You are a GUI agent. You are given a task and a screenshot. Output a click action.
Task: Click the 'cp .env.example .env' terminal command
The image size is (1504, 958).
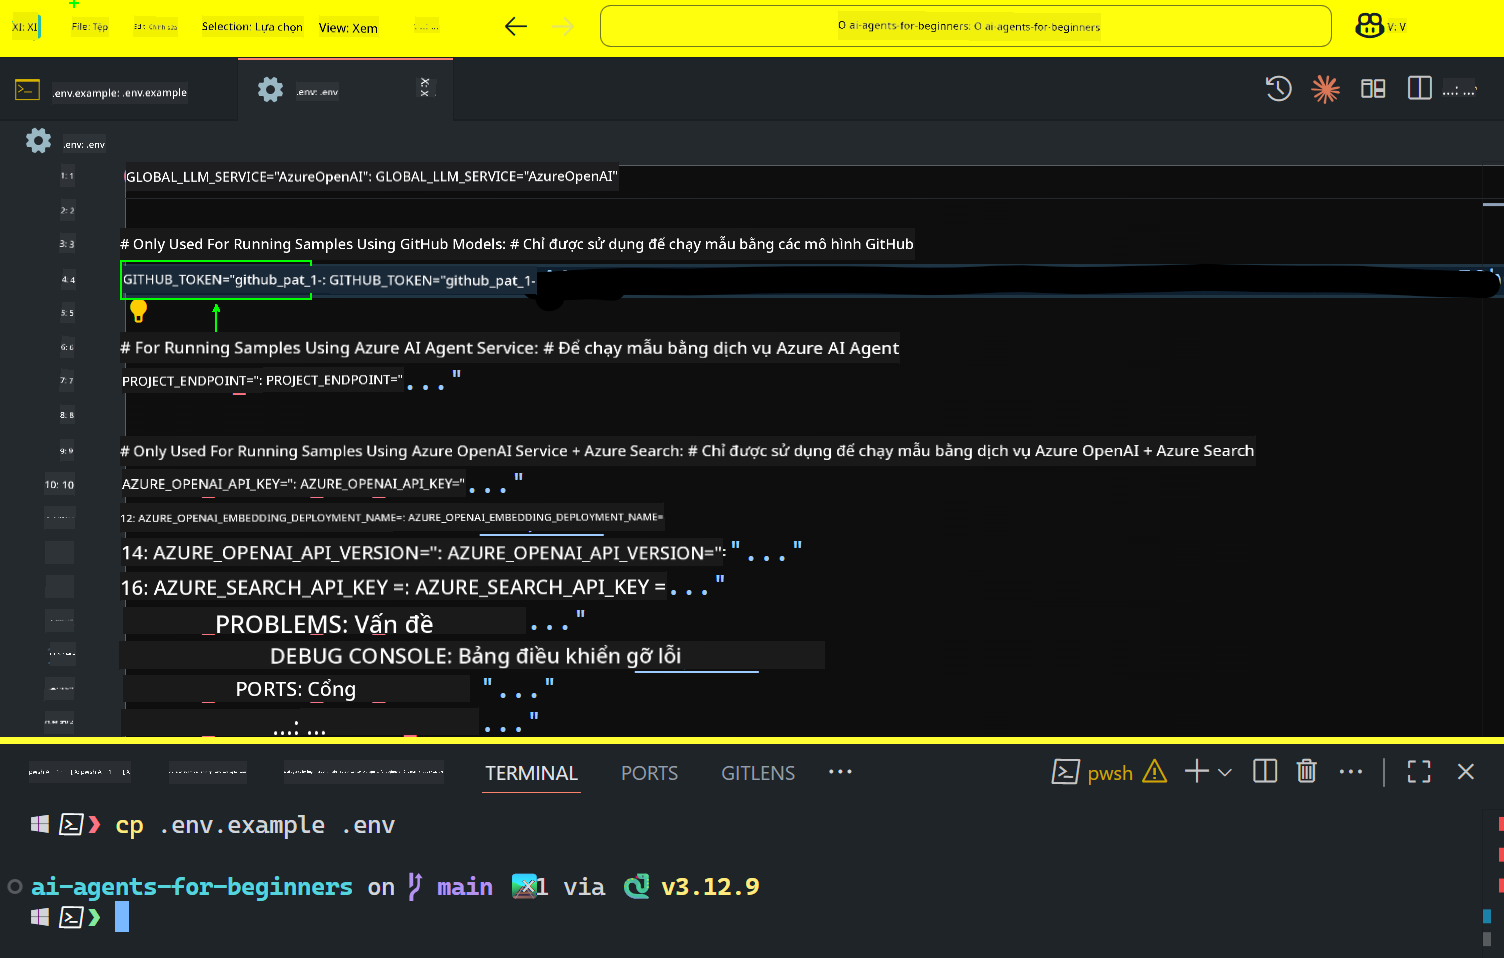255,825
